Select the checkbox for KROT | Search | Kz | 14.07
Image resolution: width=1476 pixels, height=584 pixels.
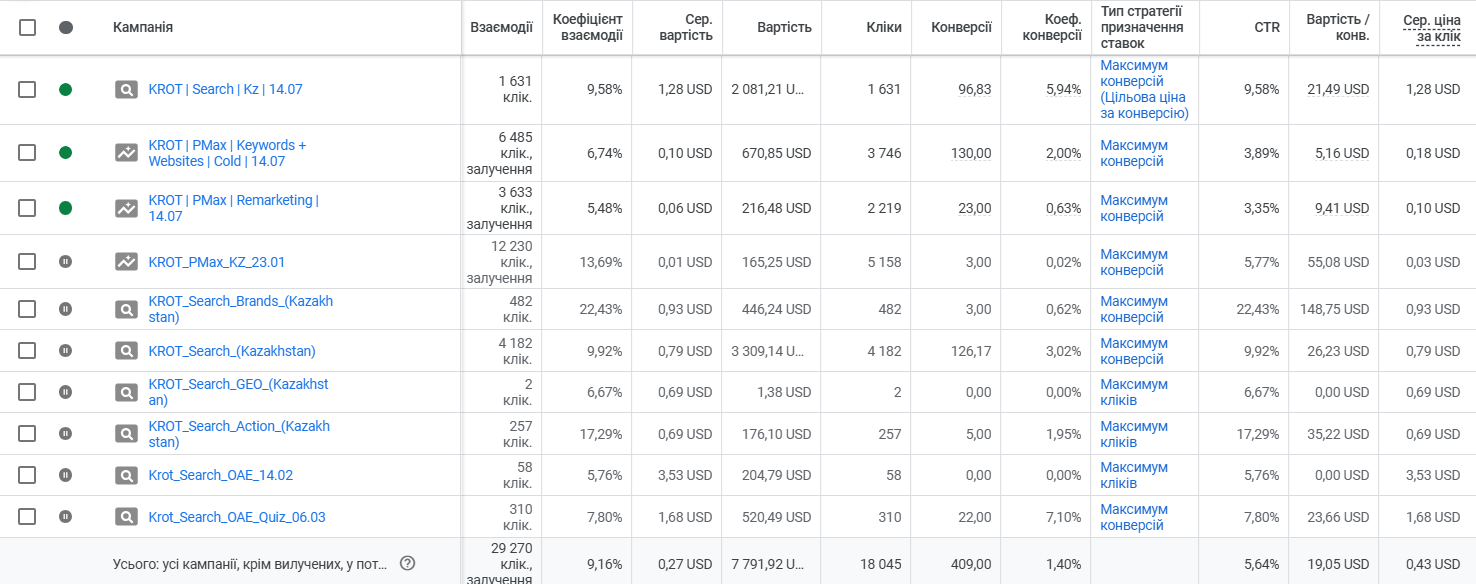(27, 89)
